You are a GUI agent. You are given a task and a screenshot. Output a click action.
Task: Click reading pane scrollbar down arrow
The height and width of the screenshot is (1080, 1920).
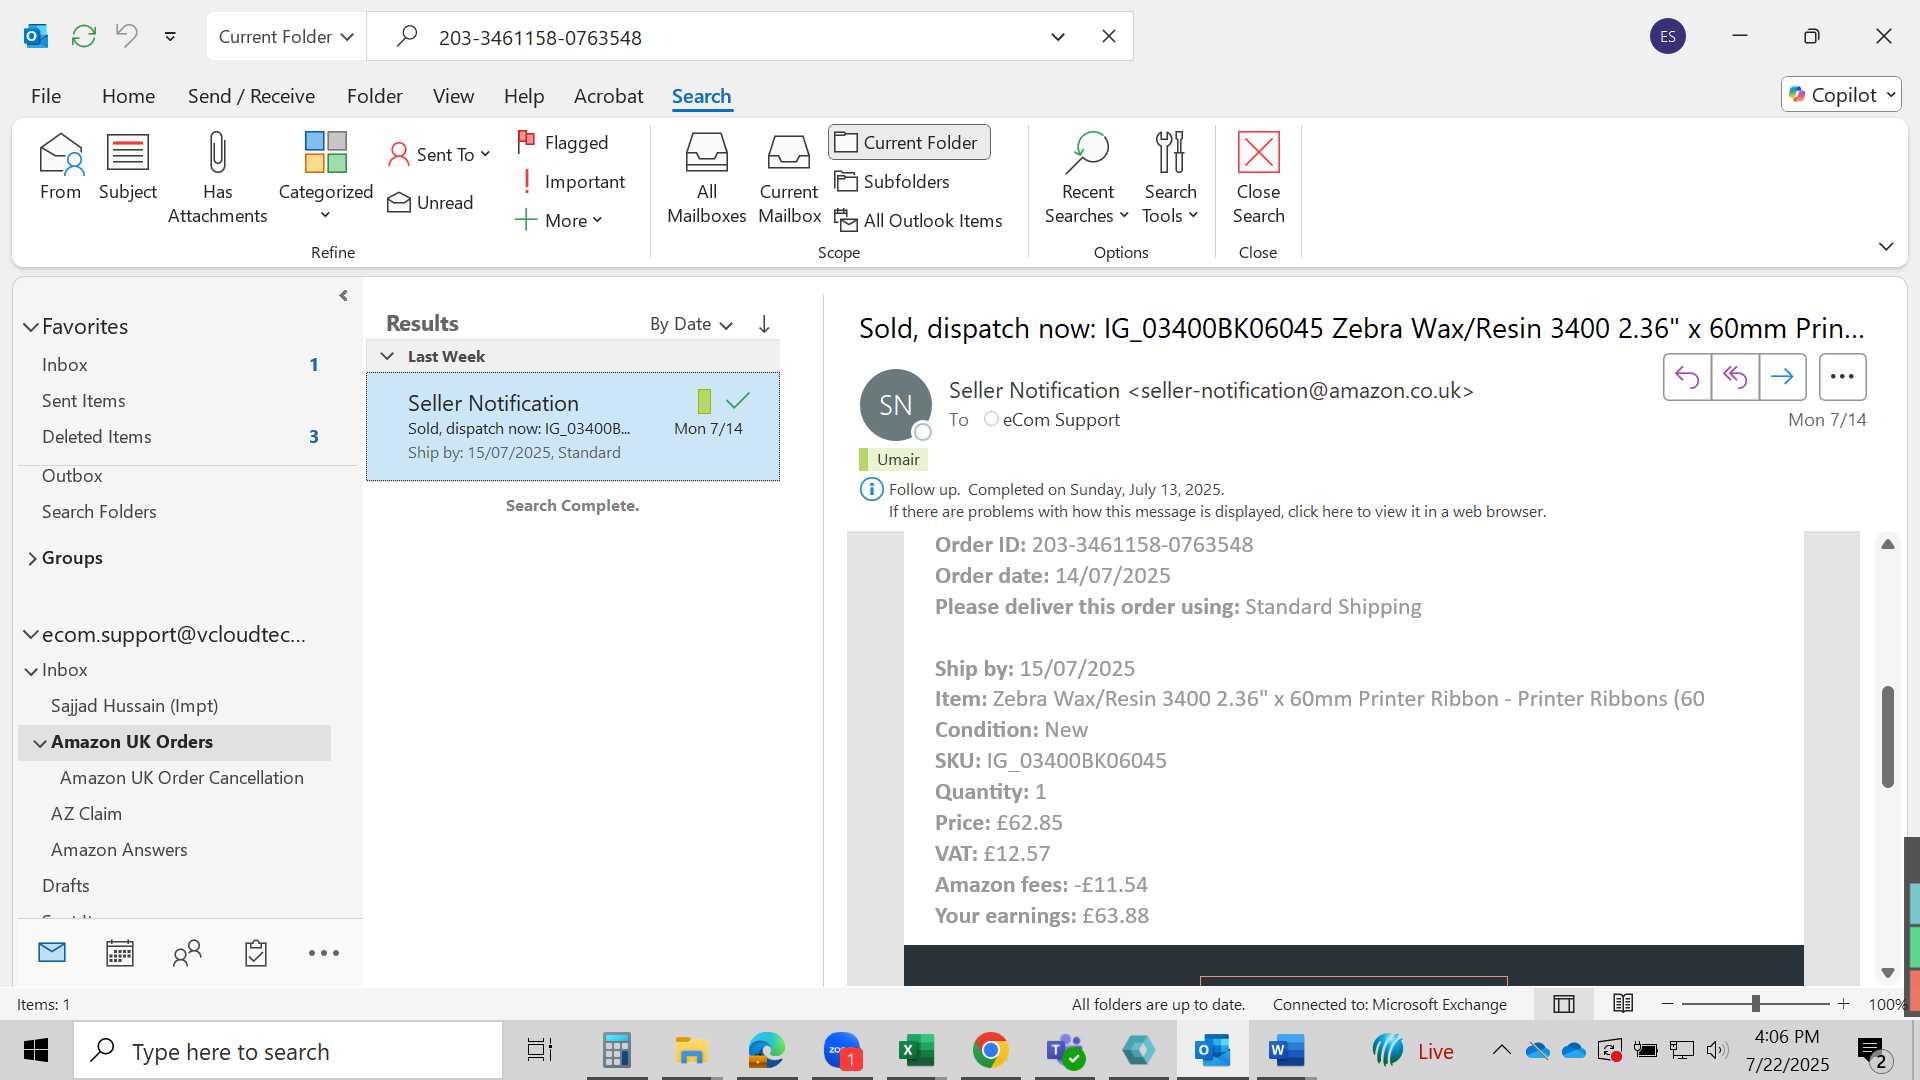pos(1888,972)
